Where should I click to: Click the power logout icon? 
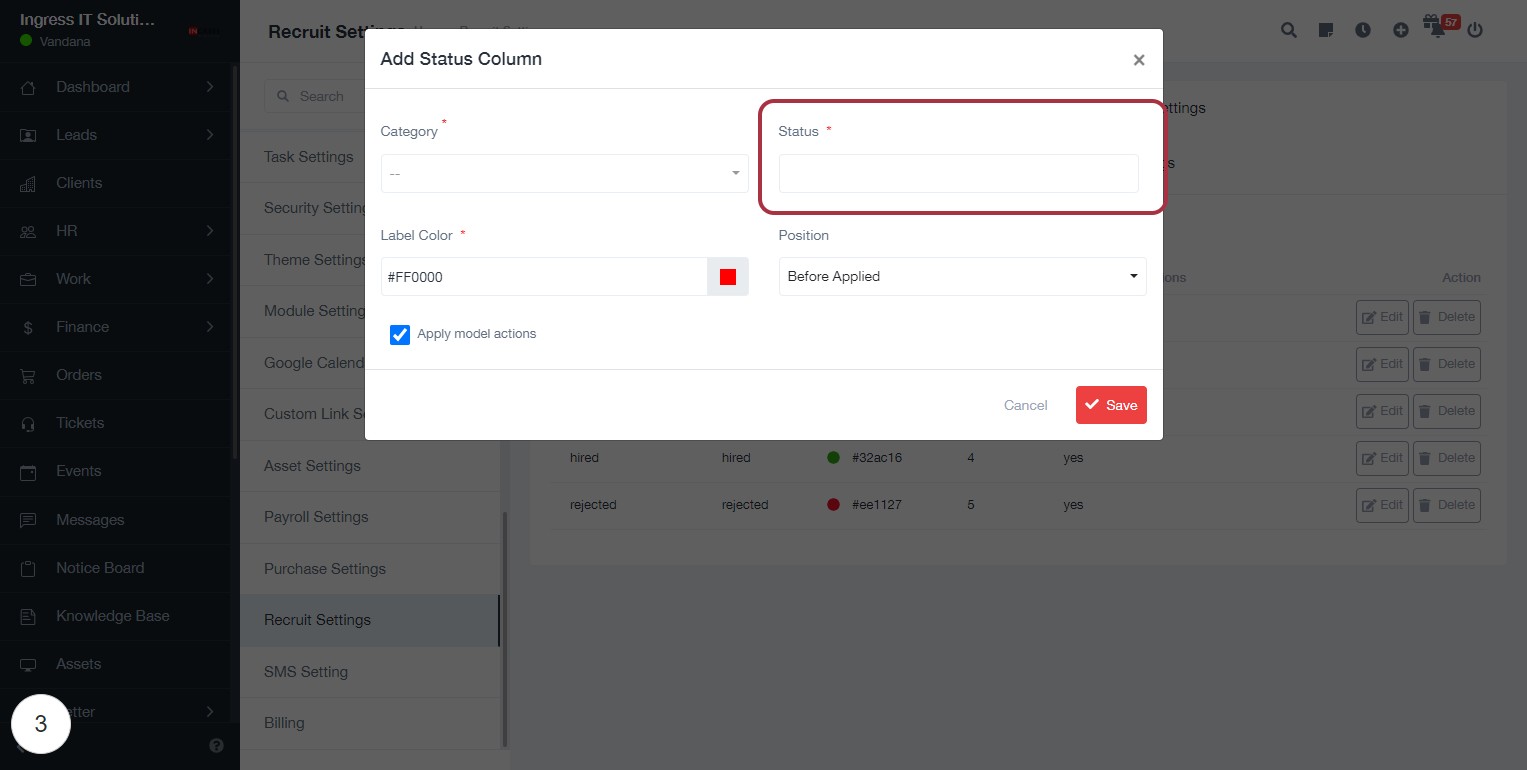click(1475, 30)
